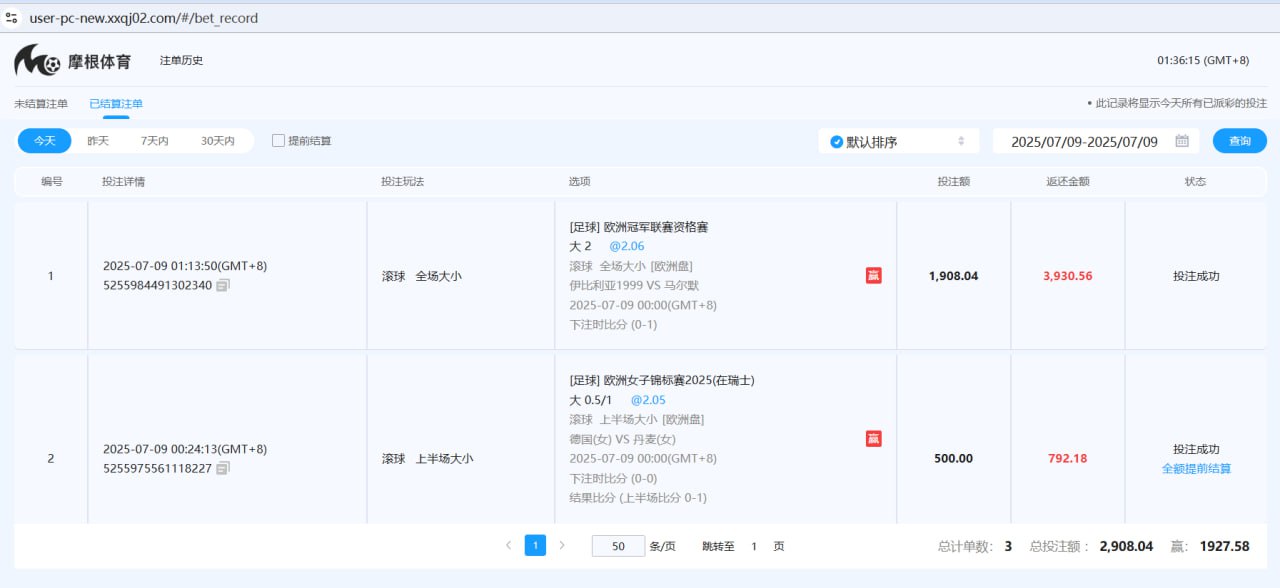Click the red win badge on bet 2

(x=873, y=438)
